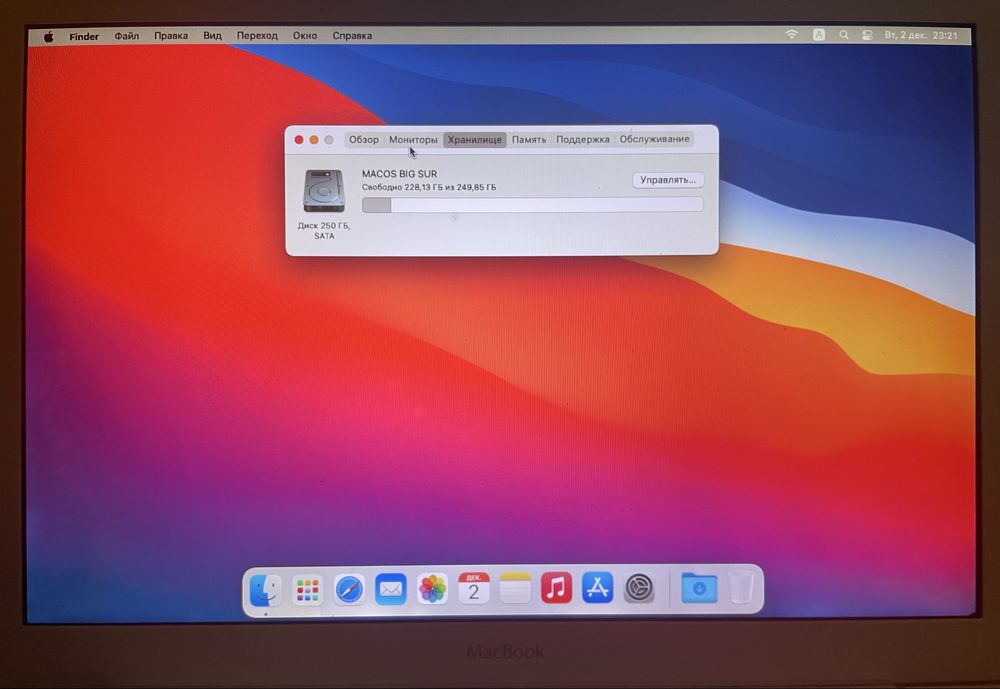Open Calendar icon showing 2
The width and height of the screenshot is (1000, 689).
point(474,588)
